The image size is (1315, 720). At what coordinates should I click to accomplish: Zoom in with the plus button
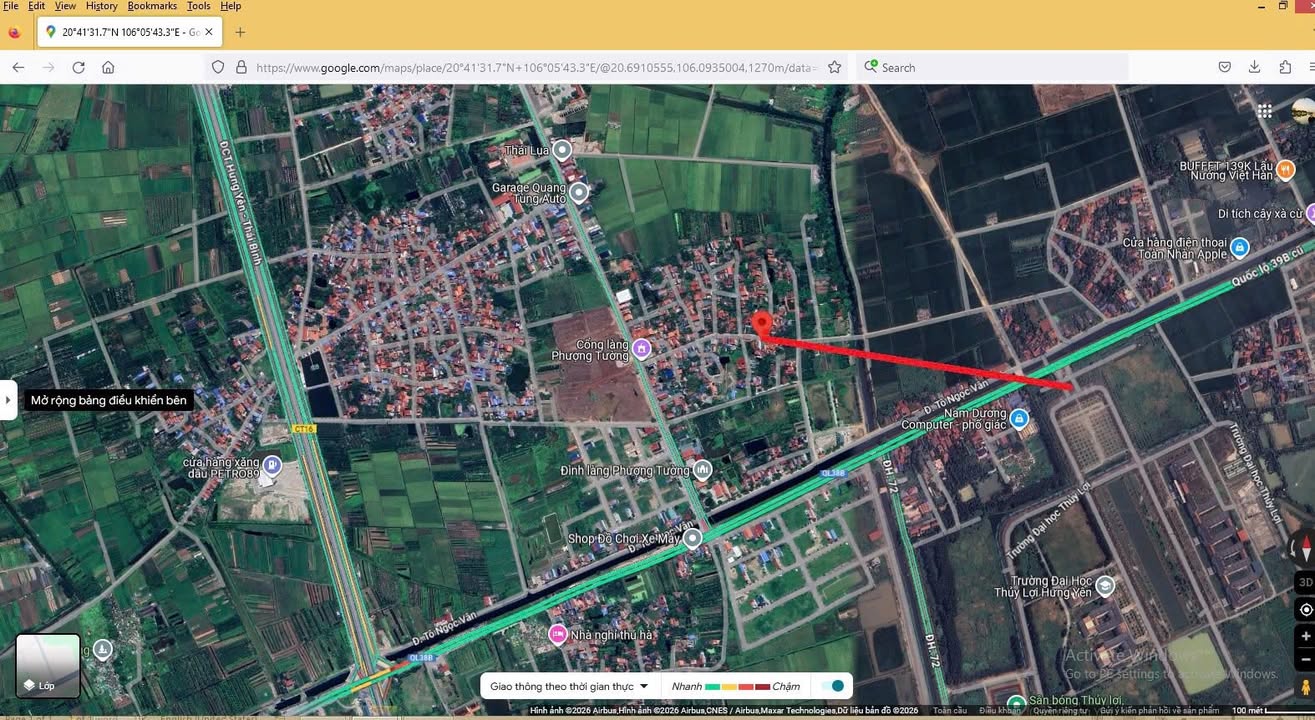point(1305,634)
